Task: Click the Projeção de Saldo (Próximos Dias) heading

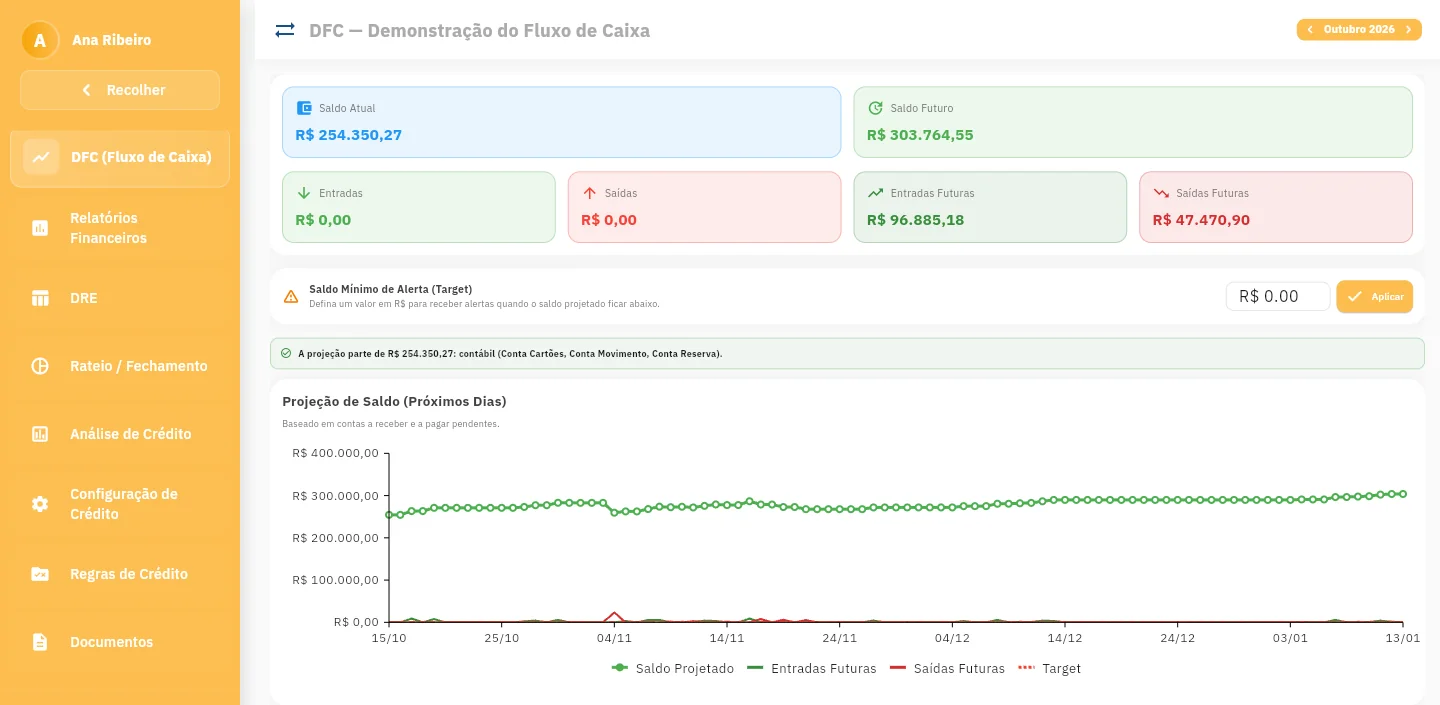Action: [394, 401]
